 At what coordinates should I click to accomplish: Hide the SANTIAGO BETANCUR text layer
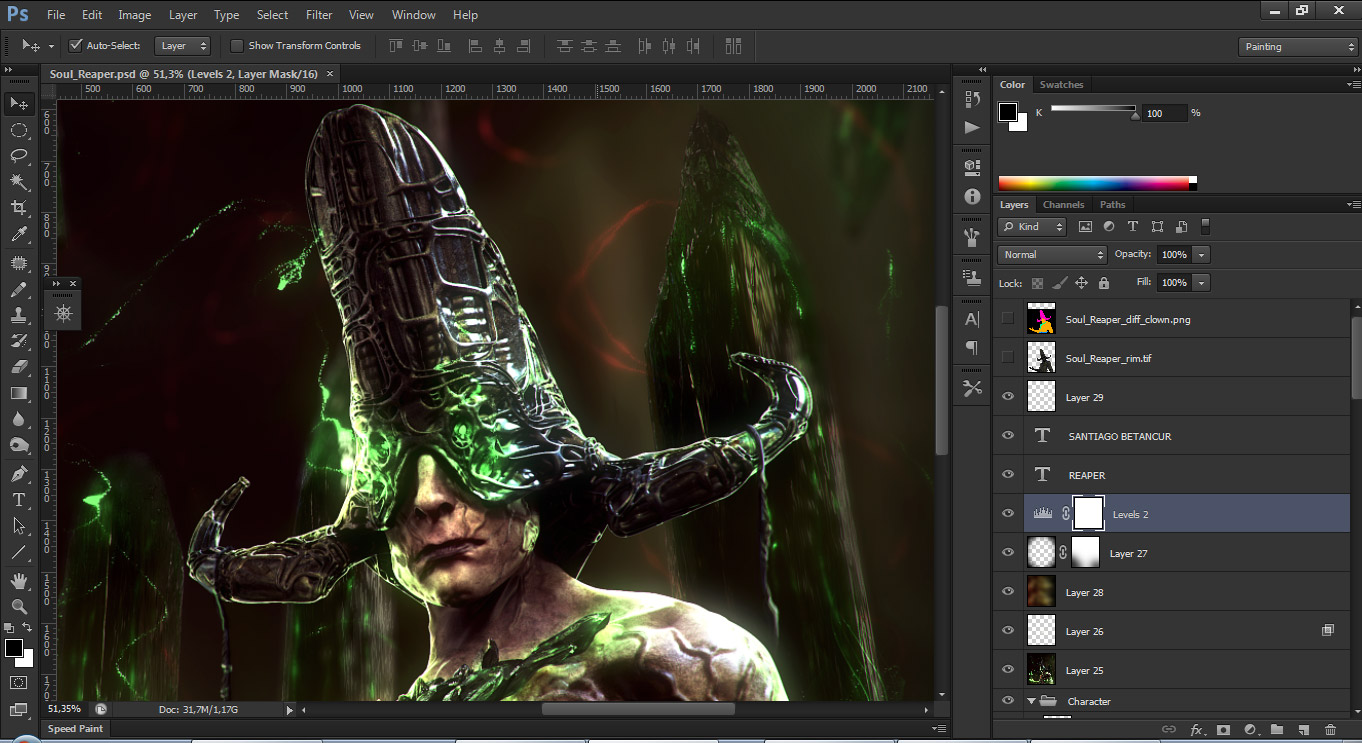coord(1008,436)
